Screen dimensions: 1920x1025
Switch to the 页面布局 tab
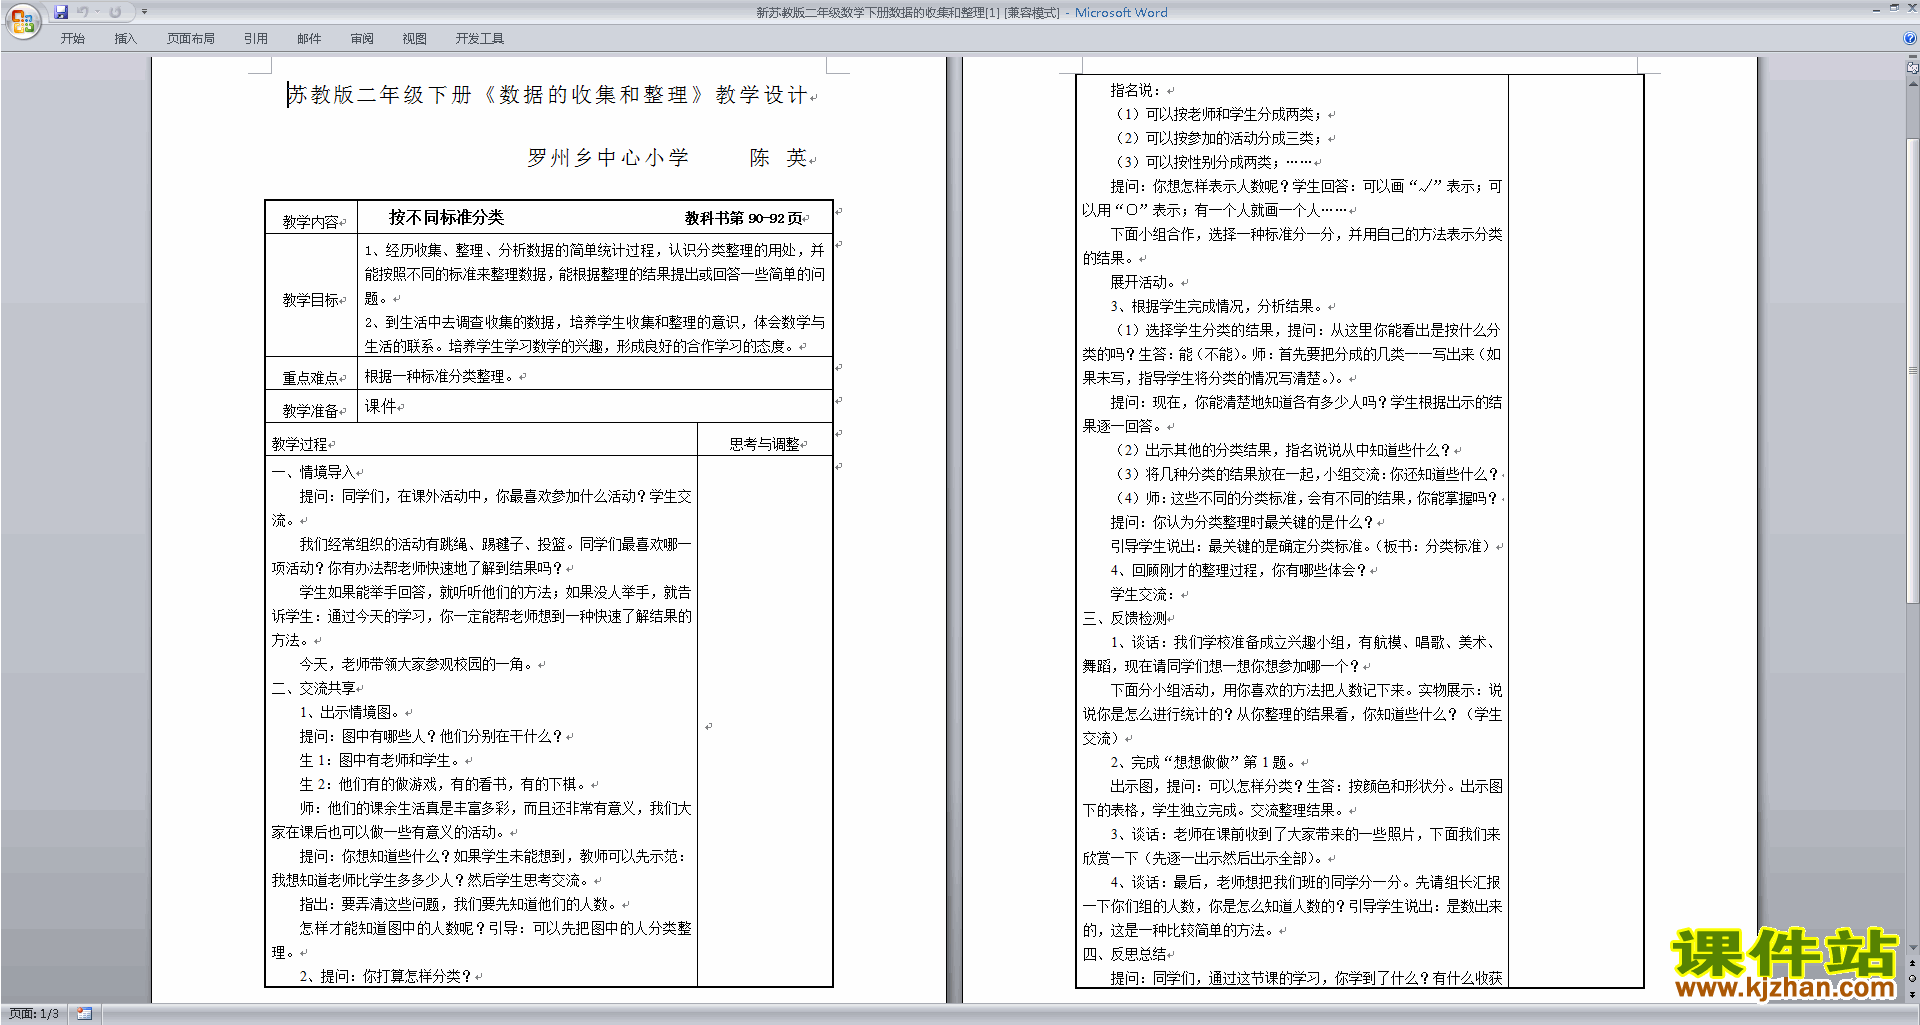coord(191,38)
